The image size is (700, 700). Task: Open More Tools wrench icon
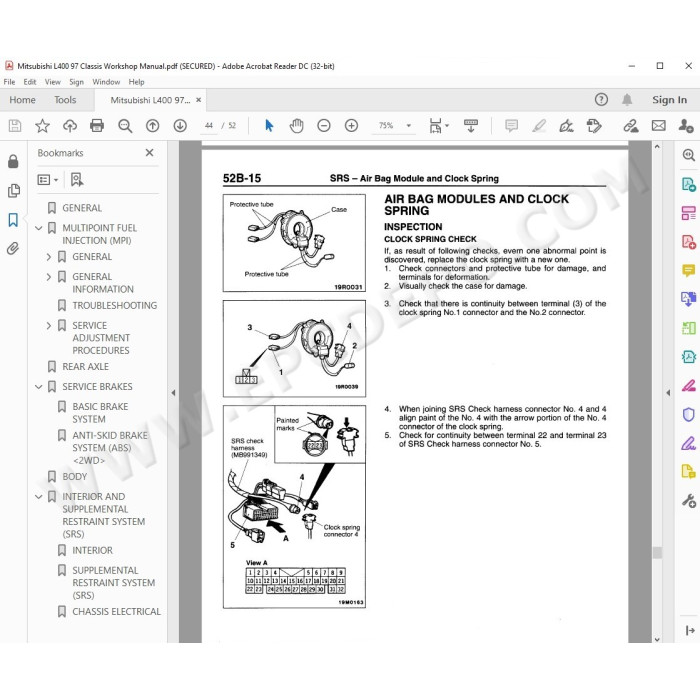688,501
